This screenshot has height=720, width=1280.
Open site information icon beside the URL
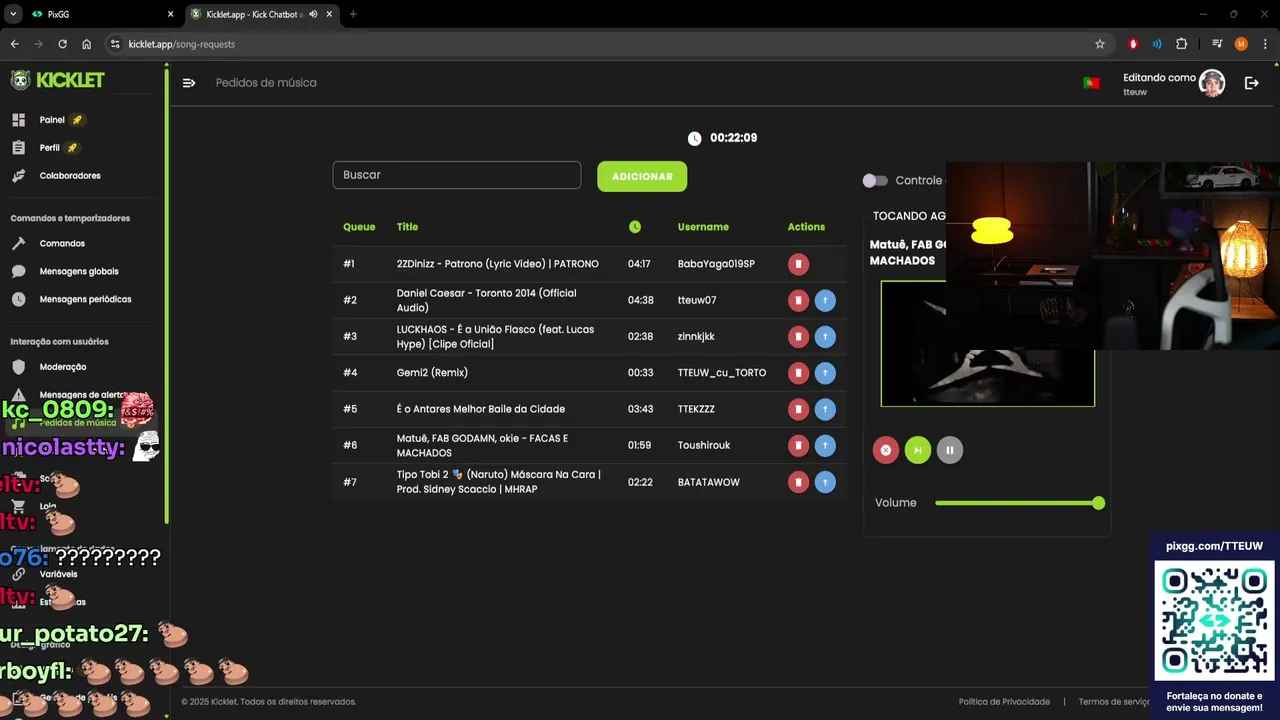115,44
